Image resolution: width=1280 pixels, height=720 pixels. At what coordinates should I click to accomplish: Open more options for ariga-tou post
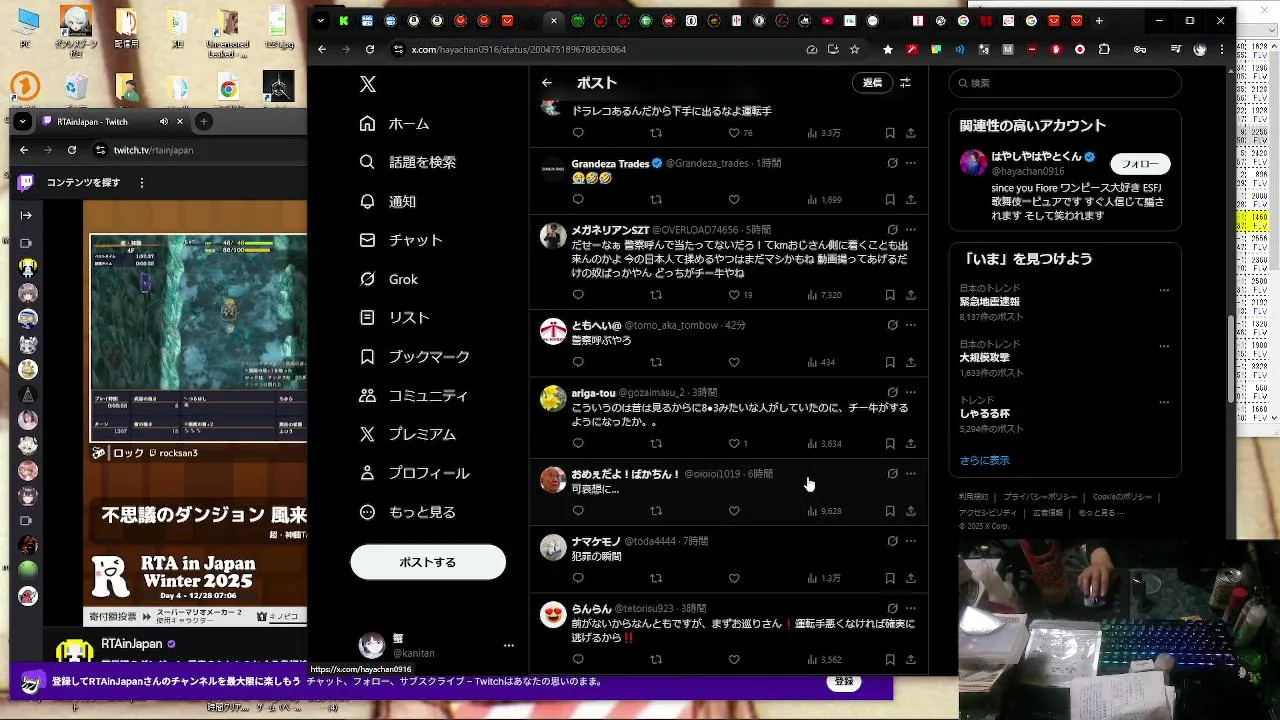point(911,392)
